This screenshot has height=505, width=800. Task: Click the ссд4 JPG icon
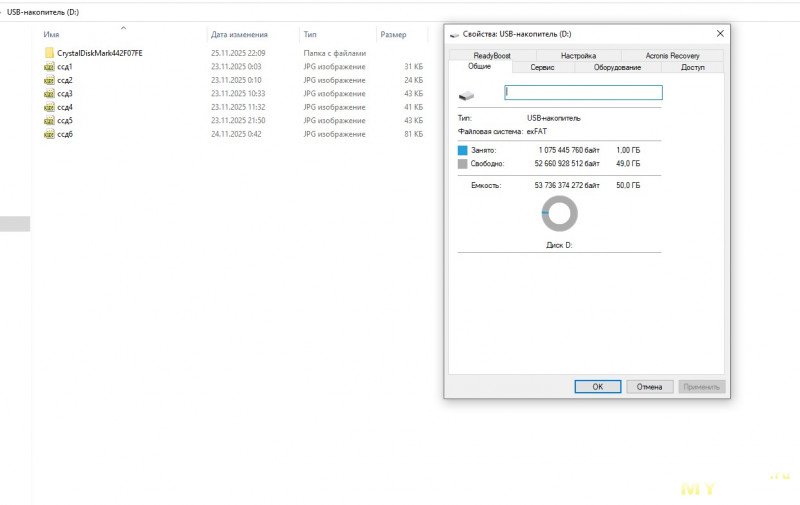click(49, 107)
